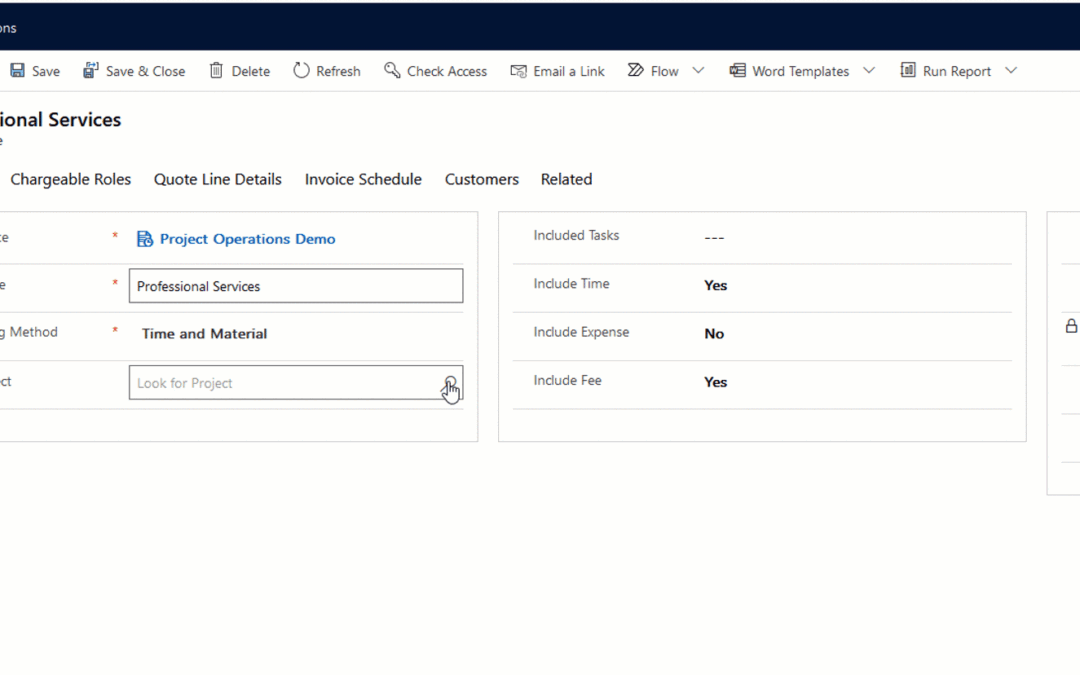Open the Project Operations Demo quote link
This screenshot has height=675, width=1080.
[248, 239]
